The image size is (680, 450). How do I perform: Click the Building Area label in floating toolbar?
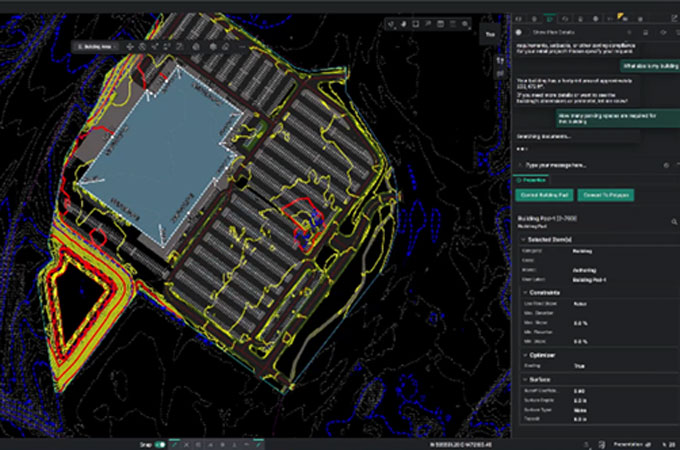(97, 46)
